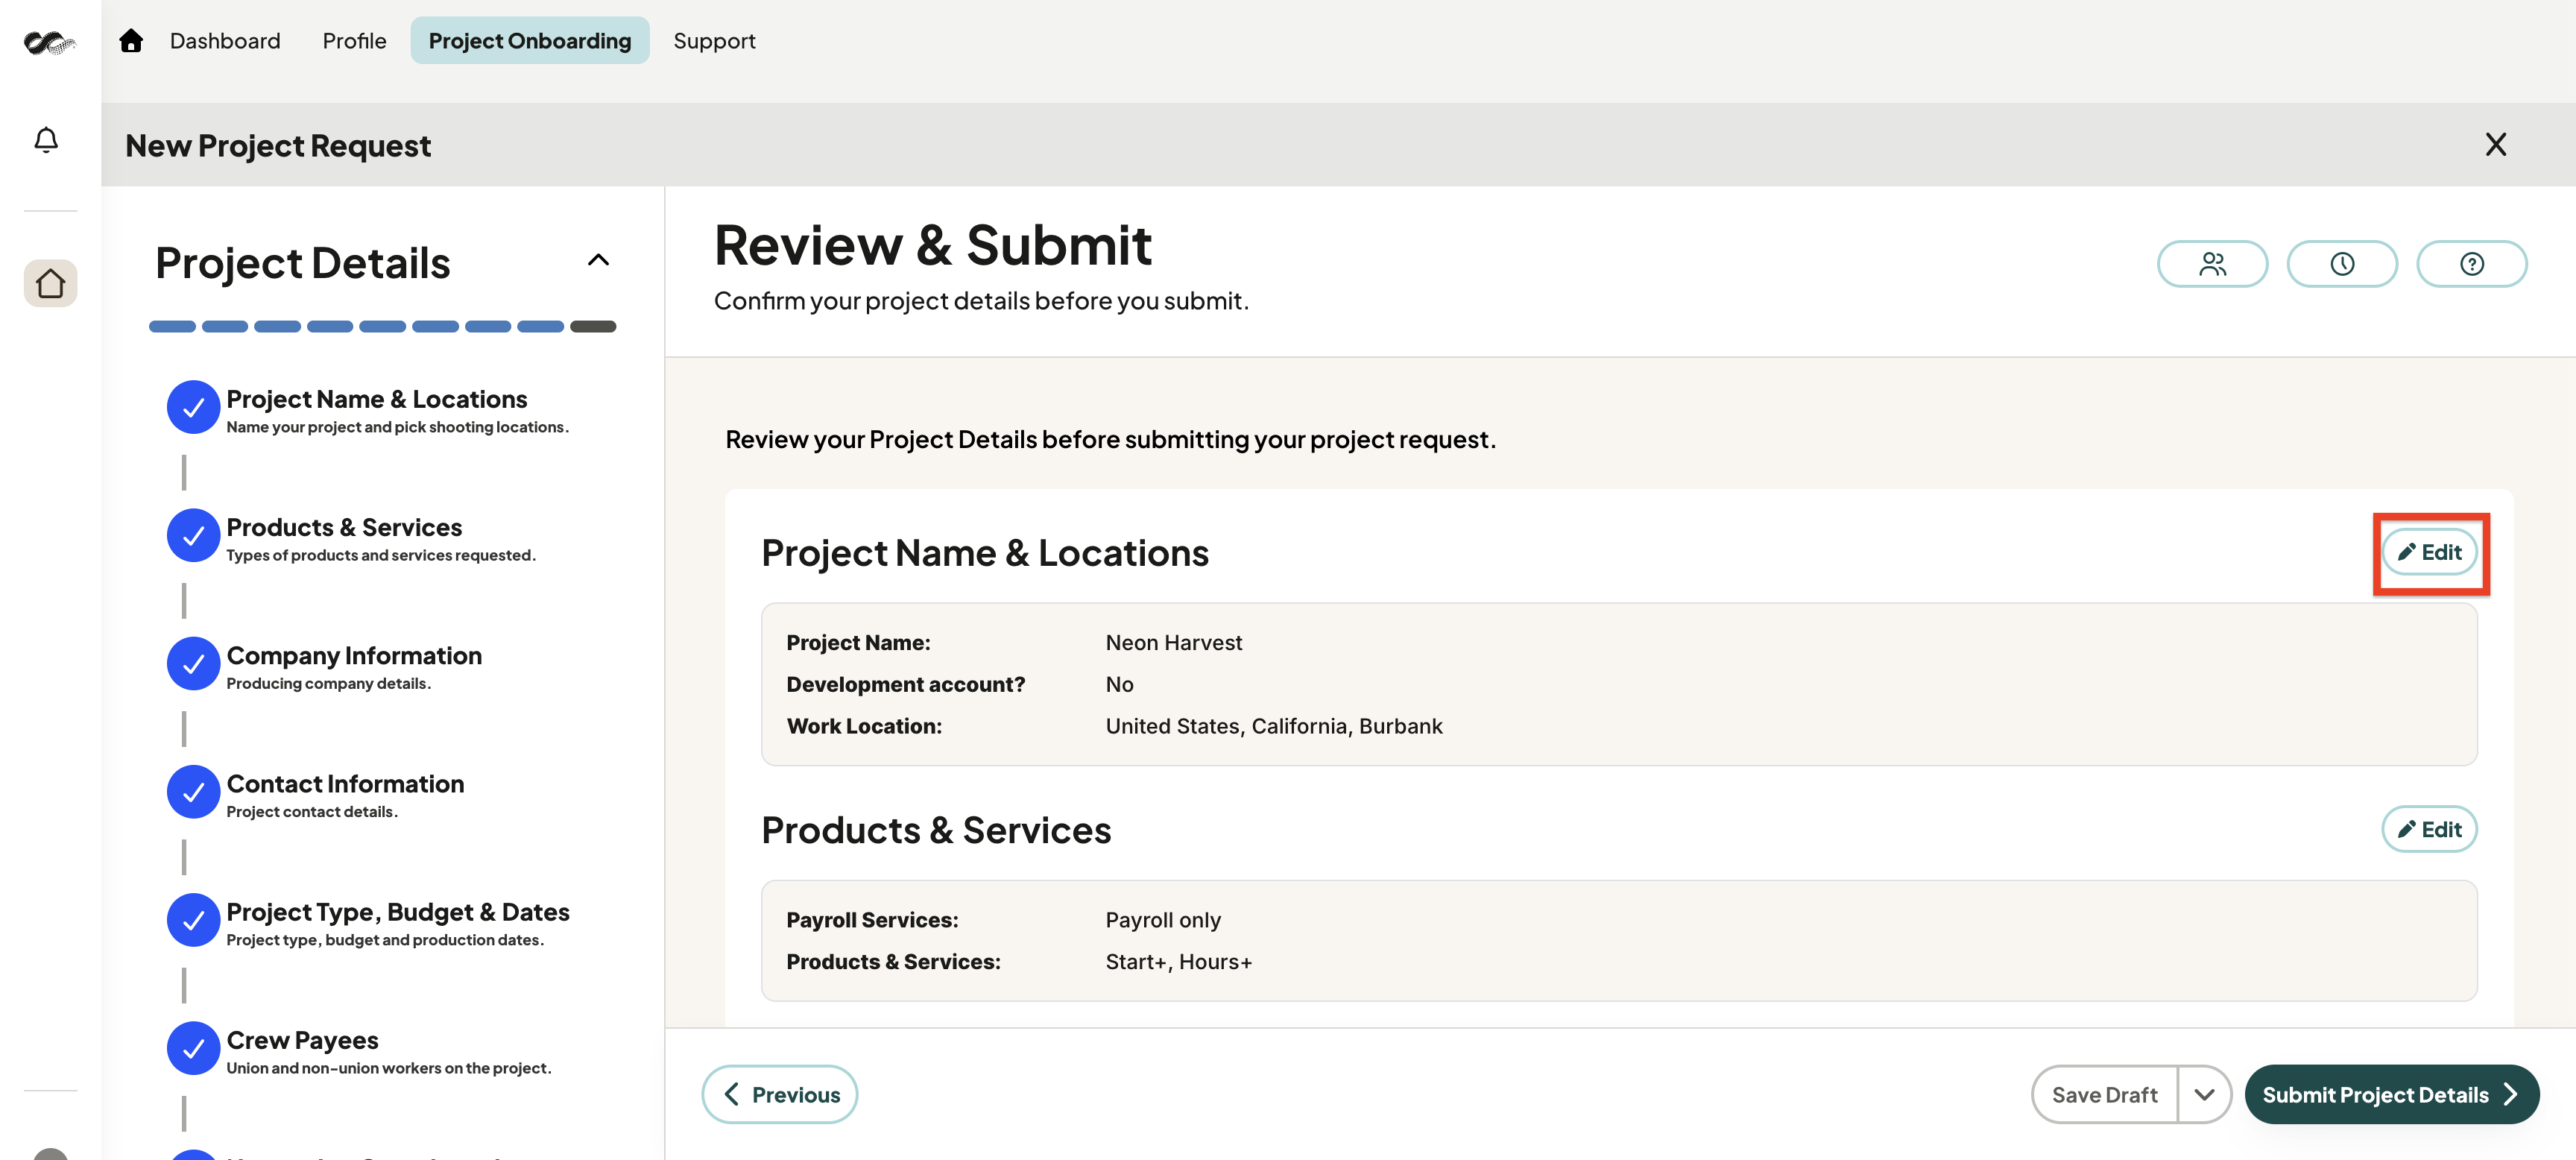The image size is (2576, 1160).
Task: Click 'United States, California, Burbank' work location
Action: pos(1274,726)
